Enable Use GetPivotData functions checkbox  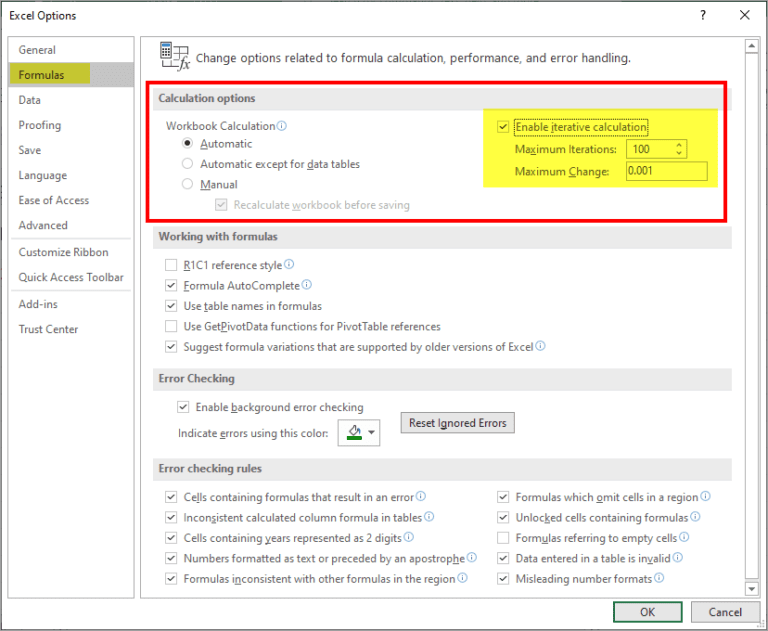click(x=171, y=326)
